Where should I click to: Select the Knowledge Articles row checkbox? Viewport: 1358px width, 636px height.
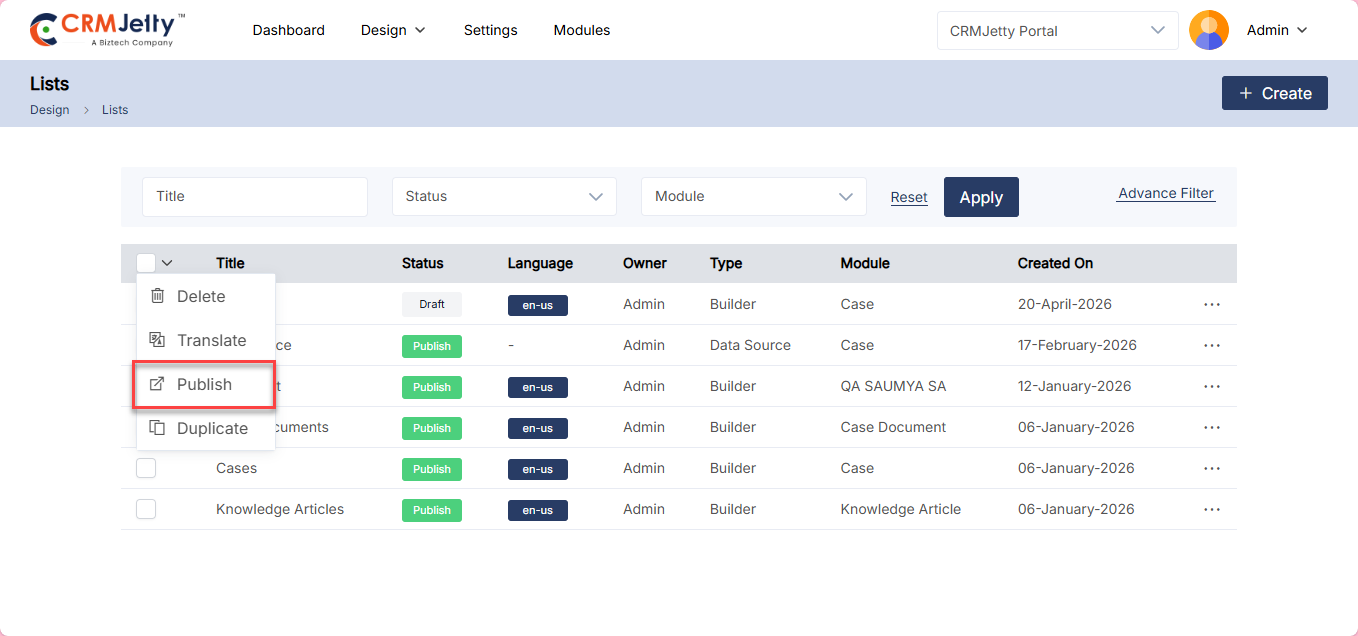click(146, 509)
